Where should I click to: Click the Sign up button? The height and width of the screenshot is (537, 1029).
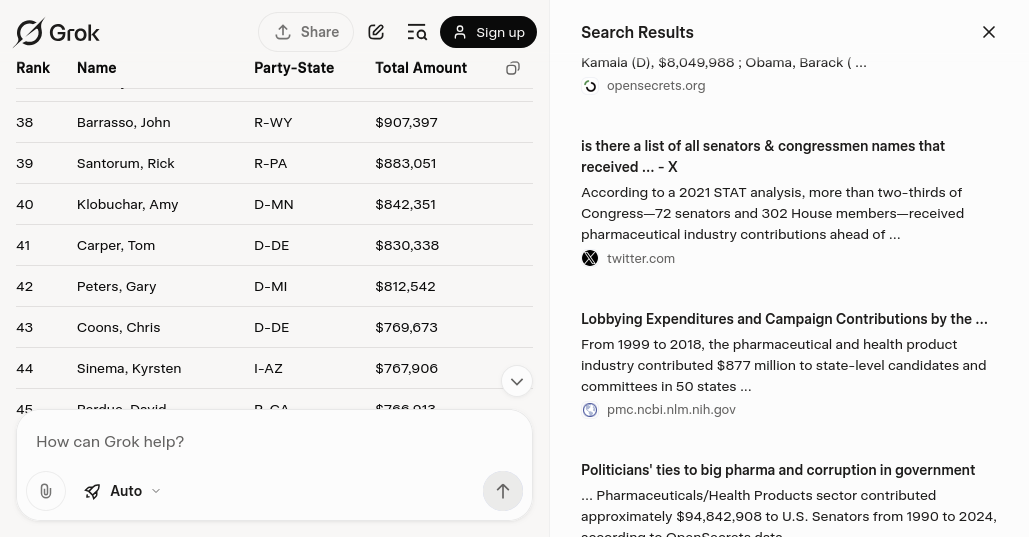click(488, 32)
